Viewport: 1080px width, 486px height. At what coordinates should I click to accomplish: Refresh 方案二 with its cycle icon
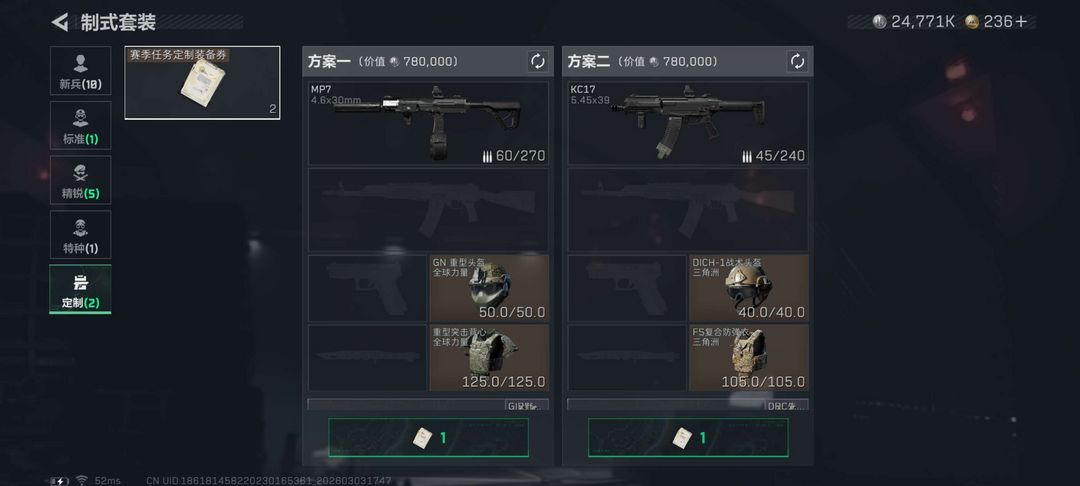click(797, 61)
